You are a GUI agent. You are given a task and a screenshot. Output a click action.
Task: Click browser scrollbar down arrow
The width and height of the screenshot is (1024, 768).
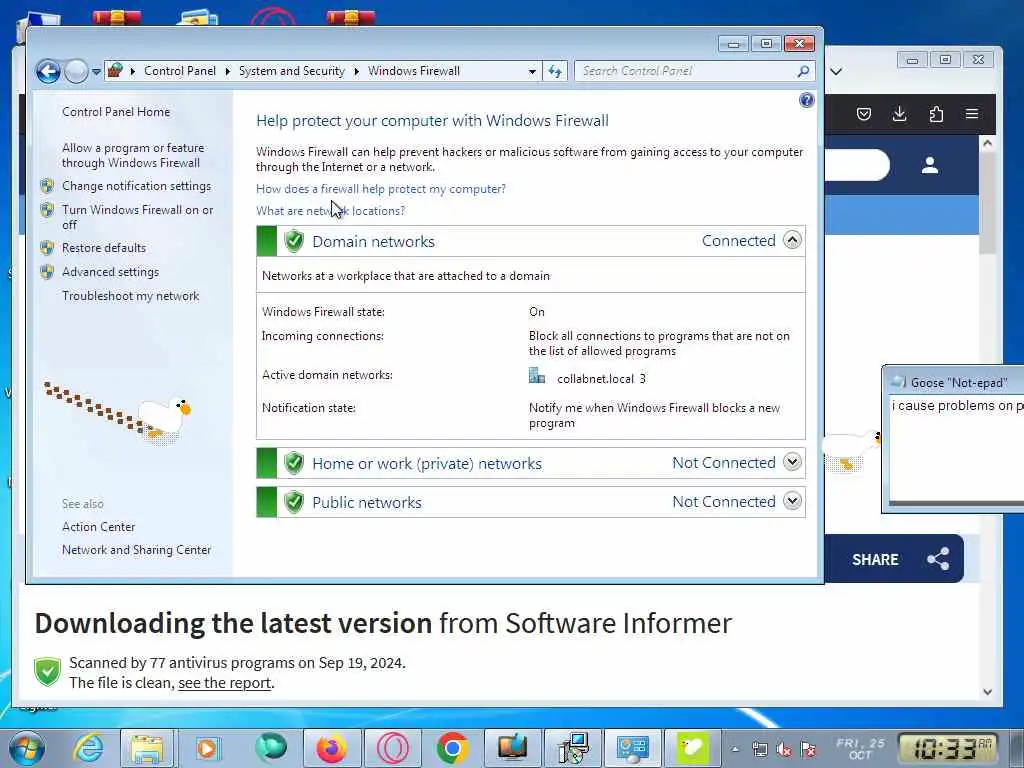pyautogui.click(x=987, y=692)
